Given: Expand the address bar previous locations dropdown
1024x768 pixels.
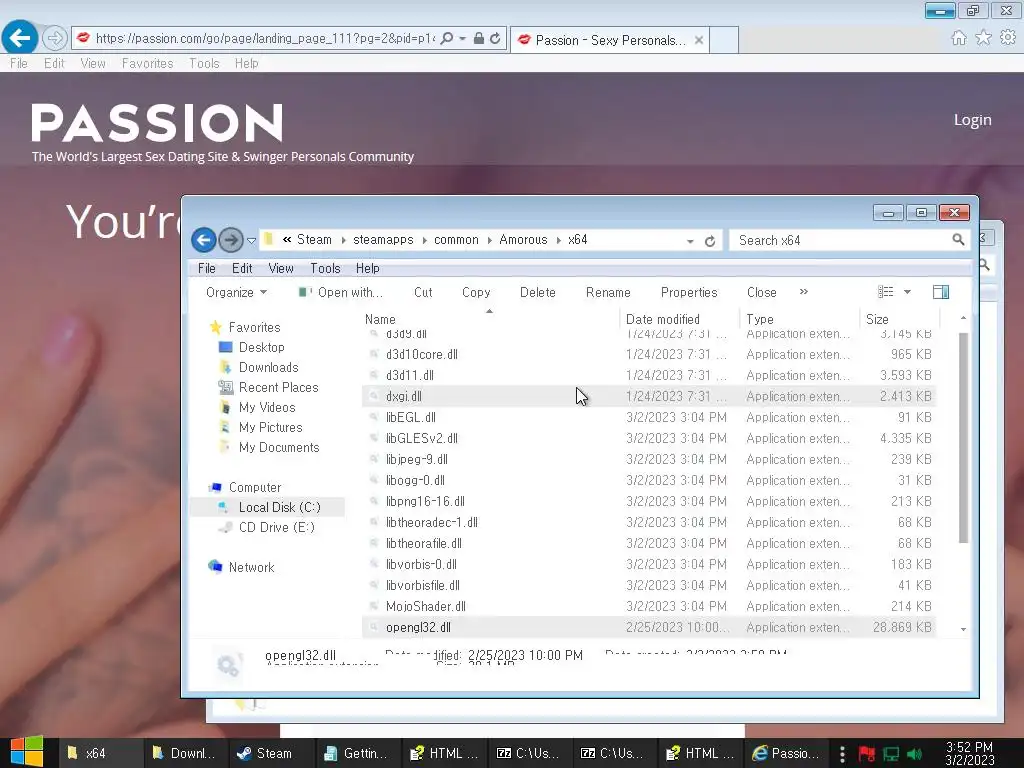Looking at the screenshot, I should (x=690, y=241).
